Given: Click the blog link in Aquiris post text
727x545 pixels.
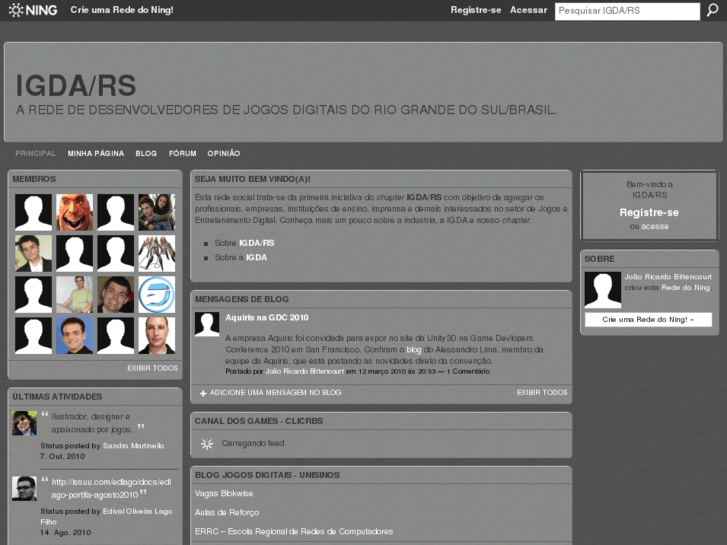Looking at the screenshot, I should pos(414,350).
